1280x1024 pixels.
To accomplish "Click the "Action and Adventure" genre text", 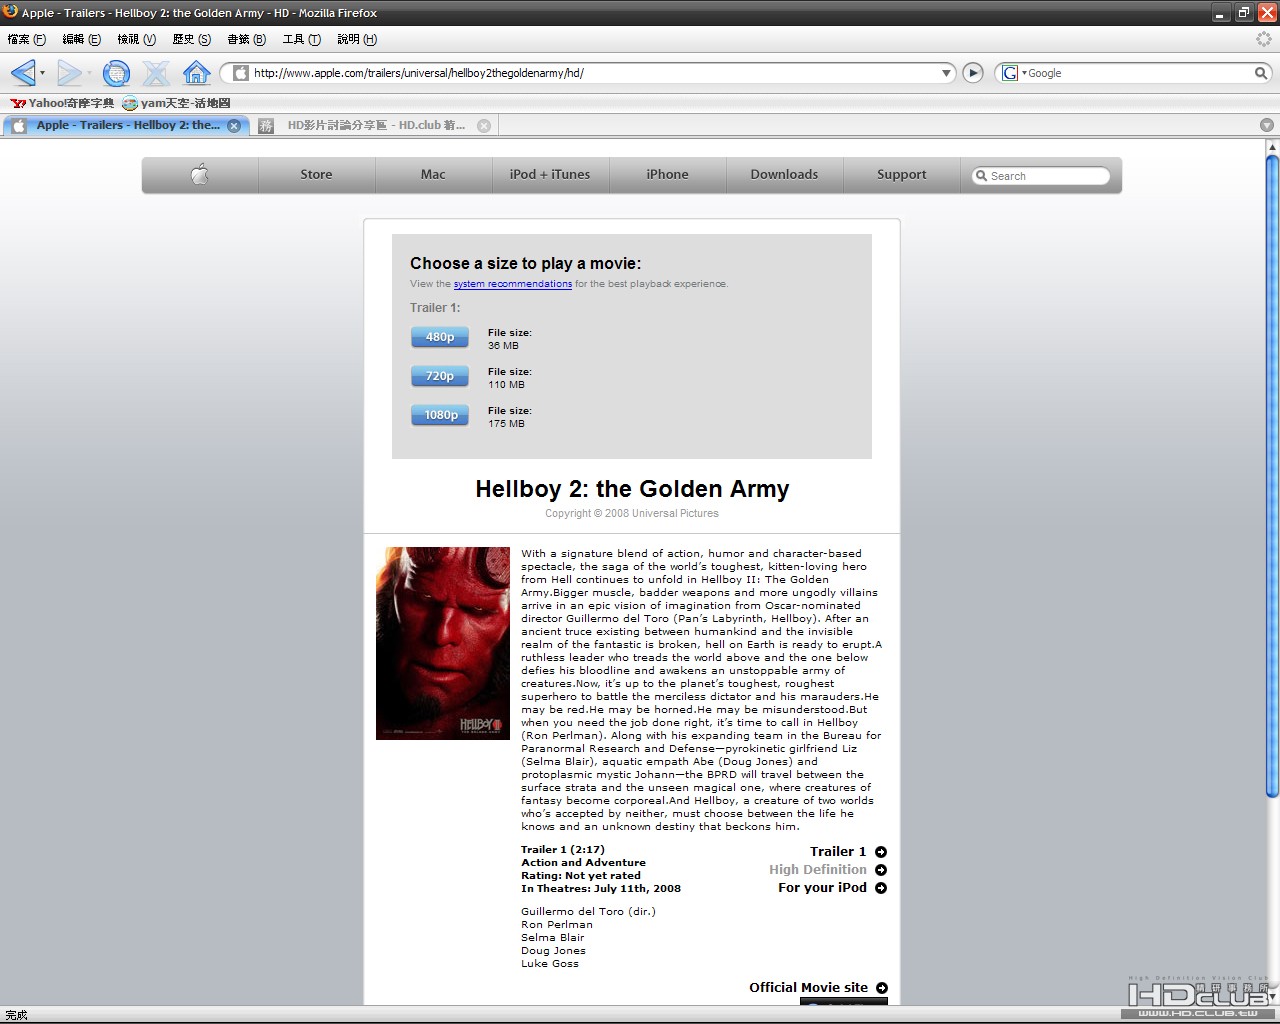I will click(x=583, y=863).
